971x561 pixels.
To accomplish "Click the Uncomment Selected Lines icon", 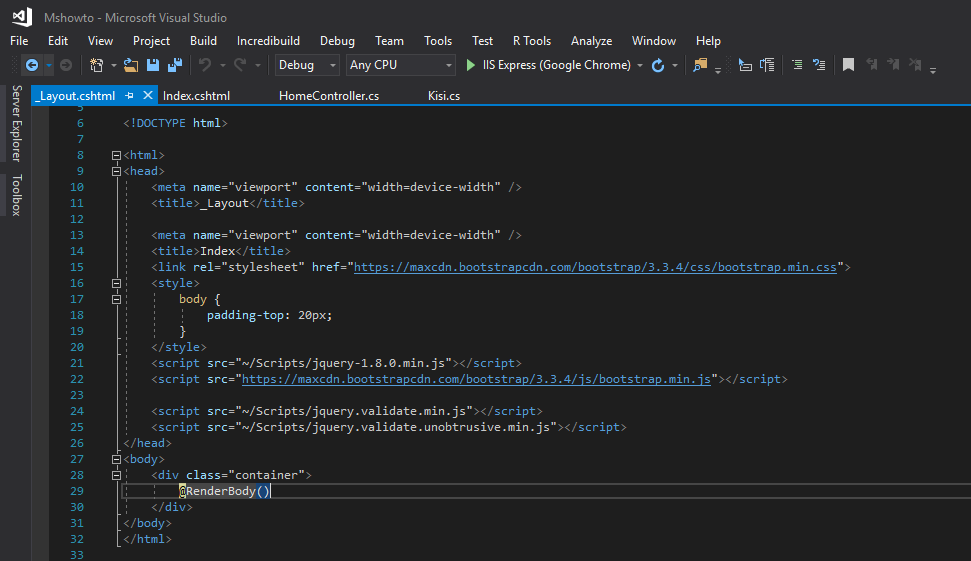I will tap(819, 65).
